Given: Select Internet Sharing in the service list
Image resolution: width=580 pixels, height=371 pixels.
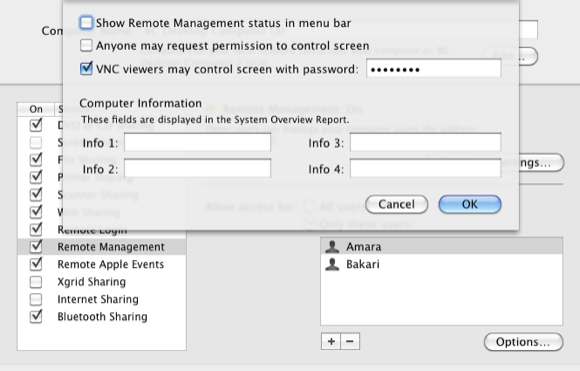Looking at the screenshot, I should pos(102,299).
